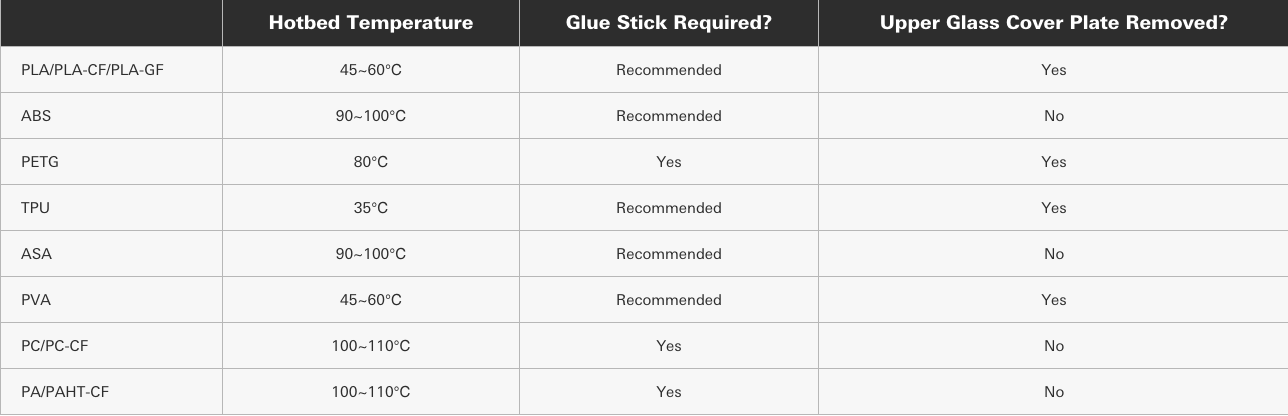Click the Hotbed Temperature column header

(370, 23)
